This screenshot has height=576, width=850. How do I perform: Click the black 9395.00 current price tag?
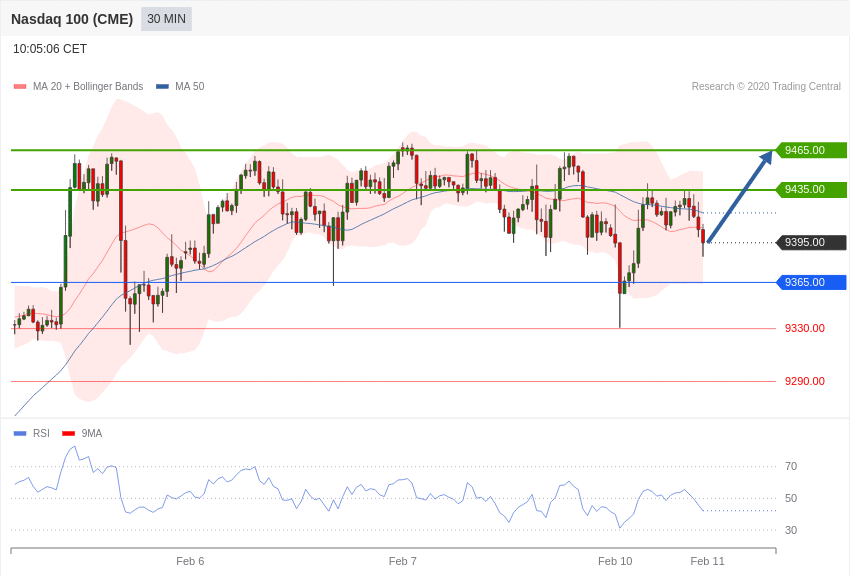coord(812,242)
